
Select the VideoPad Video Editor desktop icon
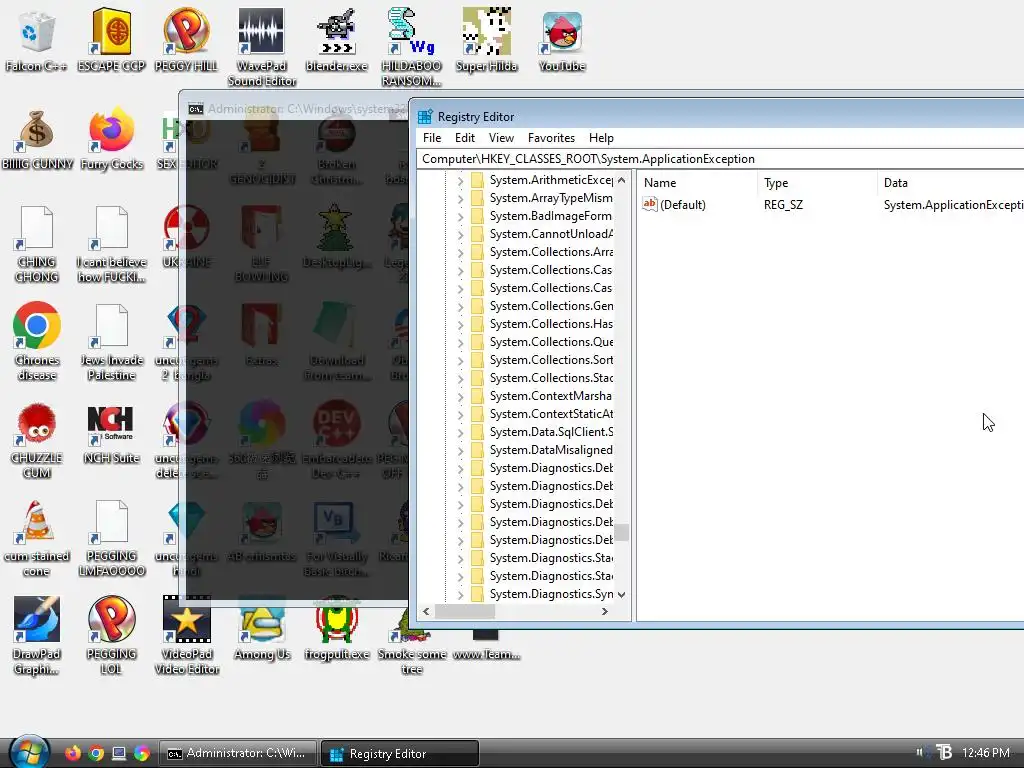pyautogui.click(x=187, y=635)
